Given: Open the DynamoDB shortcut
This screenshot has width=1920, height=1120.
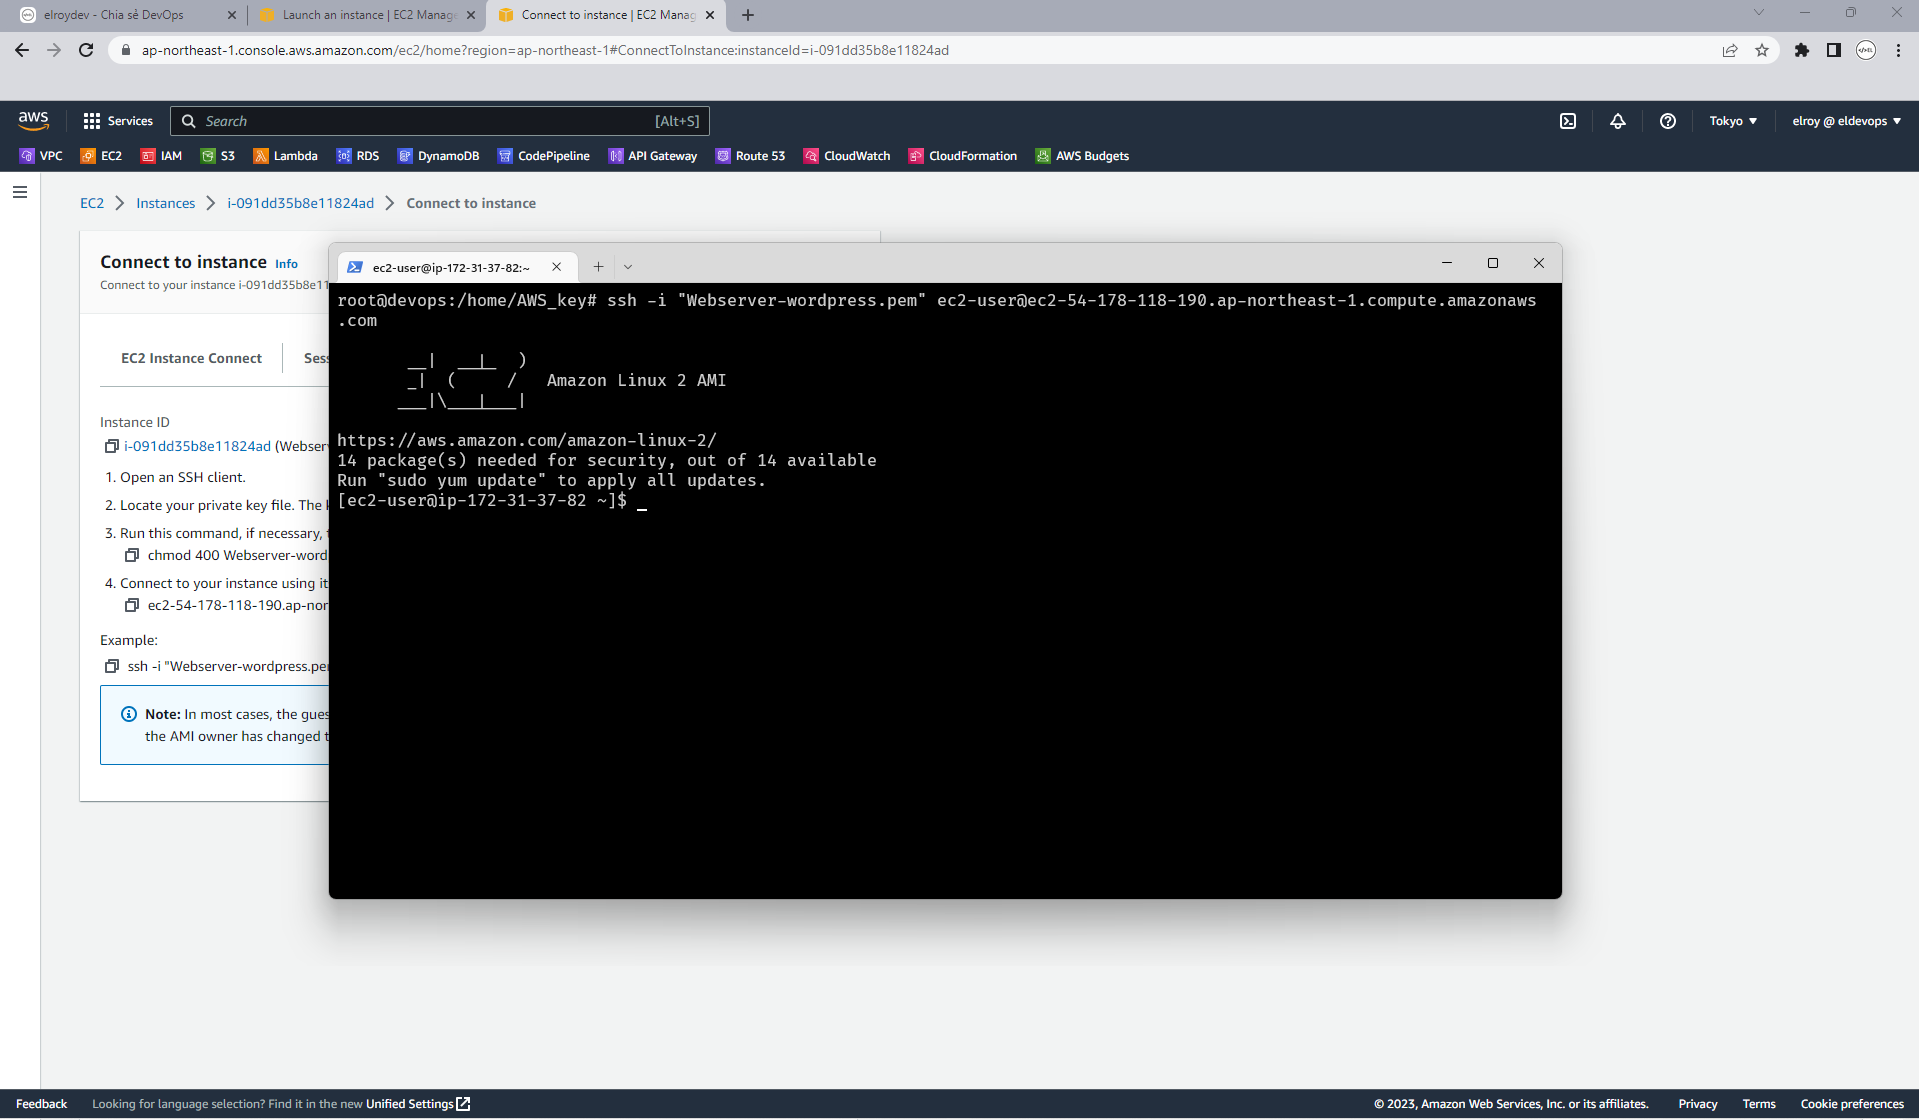Looking at the screenshot, I should pyautogui.click(x=439, y=156).
